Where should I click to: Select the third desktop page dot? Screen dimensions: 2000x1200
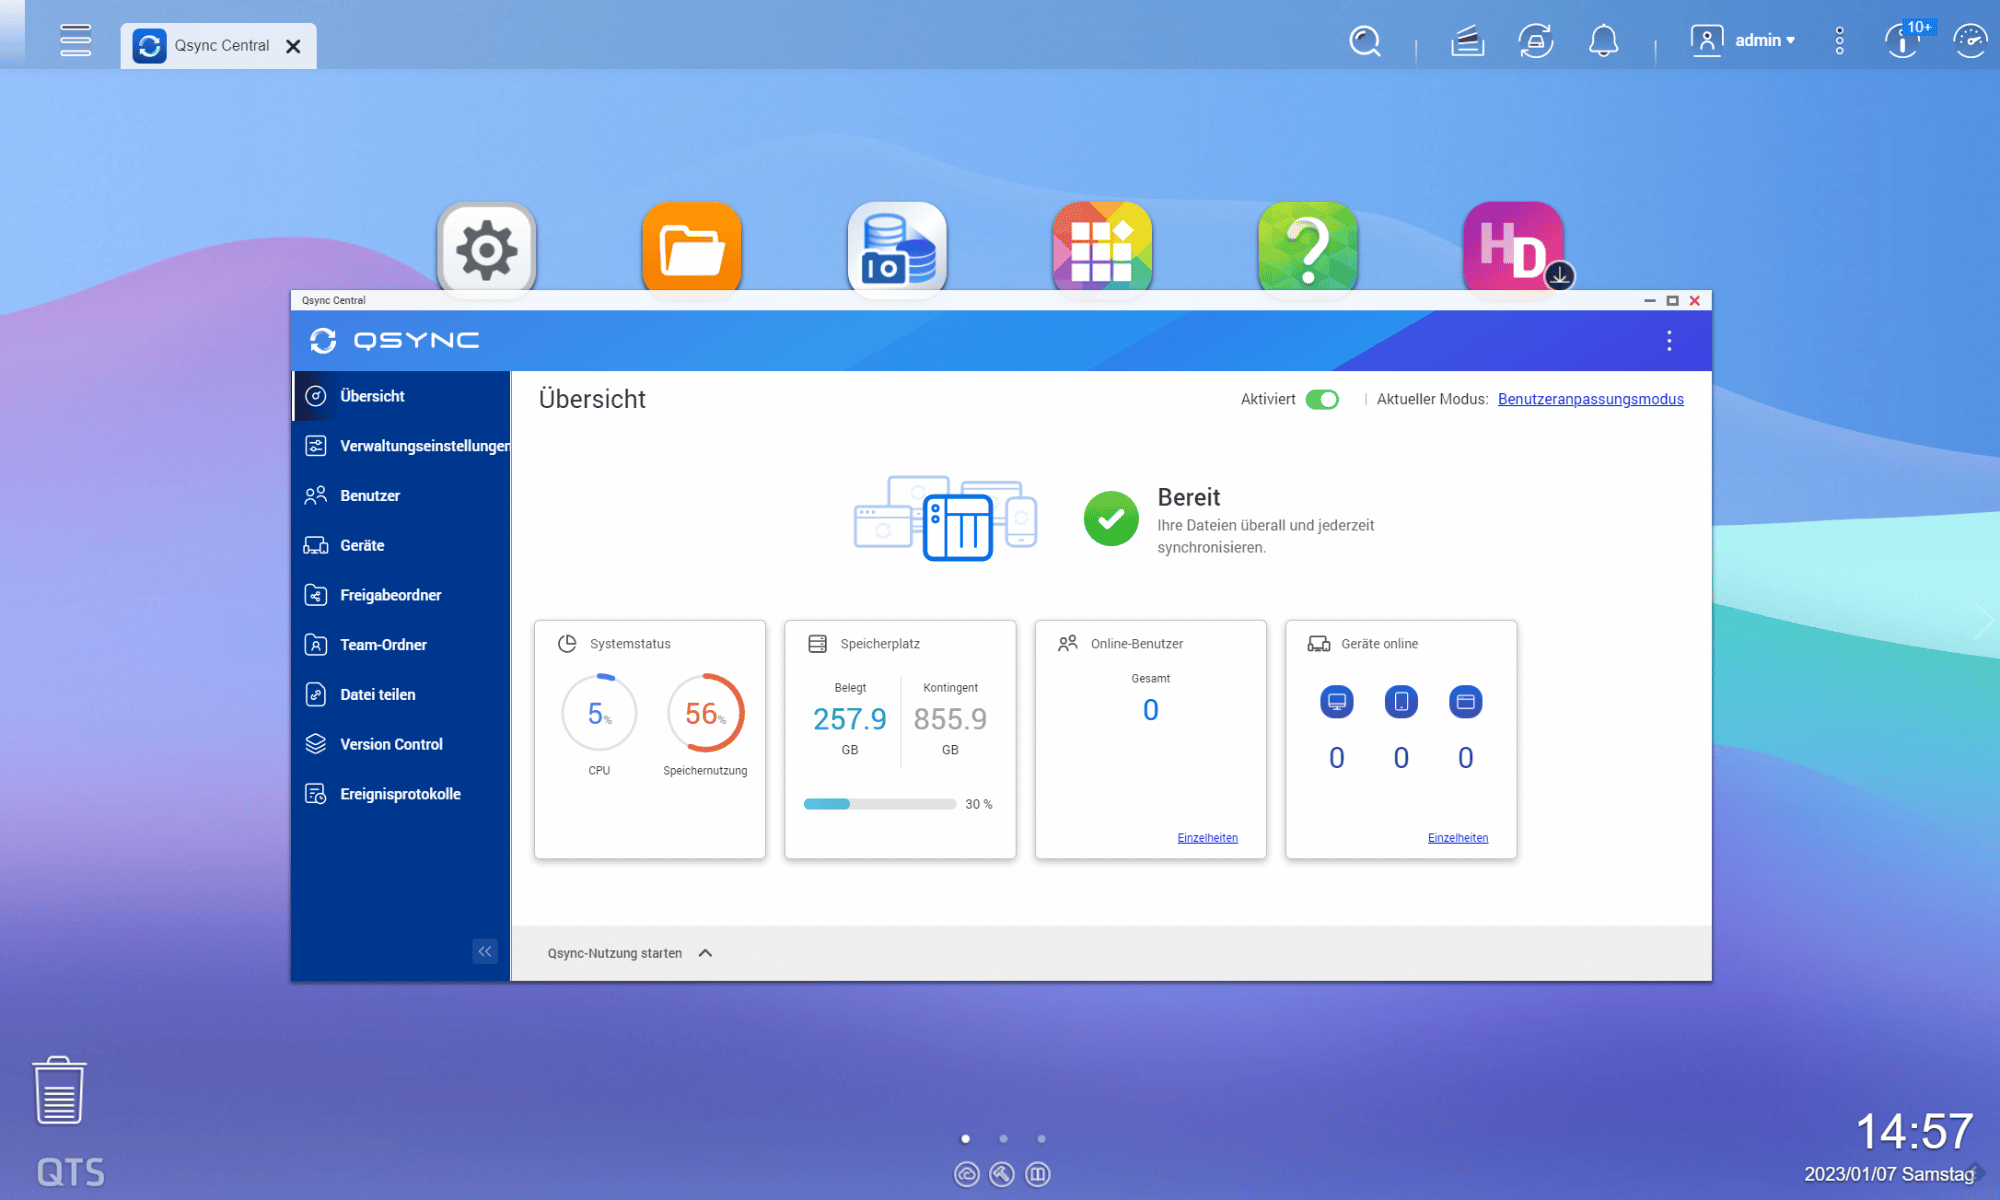pos(1041,1139)
